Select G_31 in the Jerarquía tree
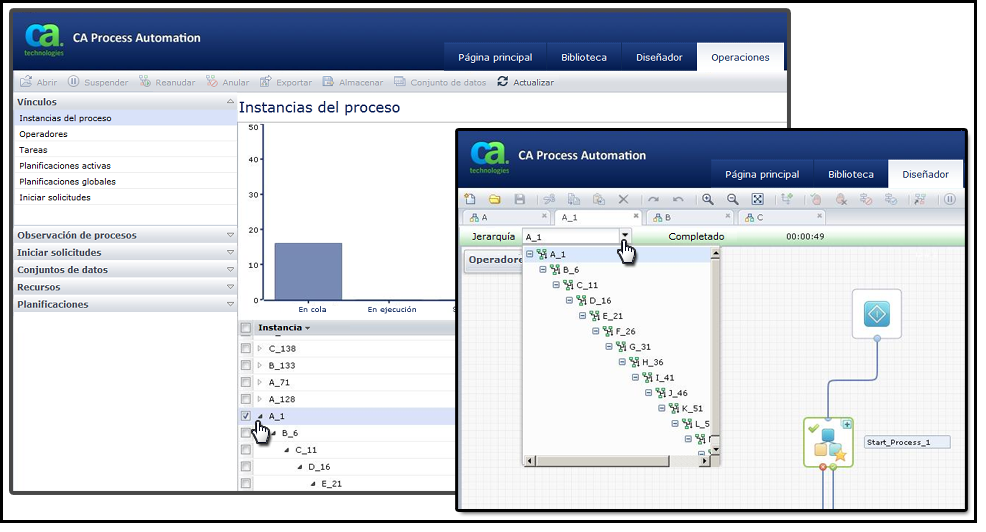The width and height of the screenshot is (986, 532). pyautogui.click(x=640, y=346)
